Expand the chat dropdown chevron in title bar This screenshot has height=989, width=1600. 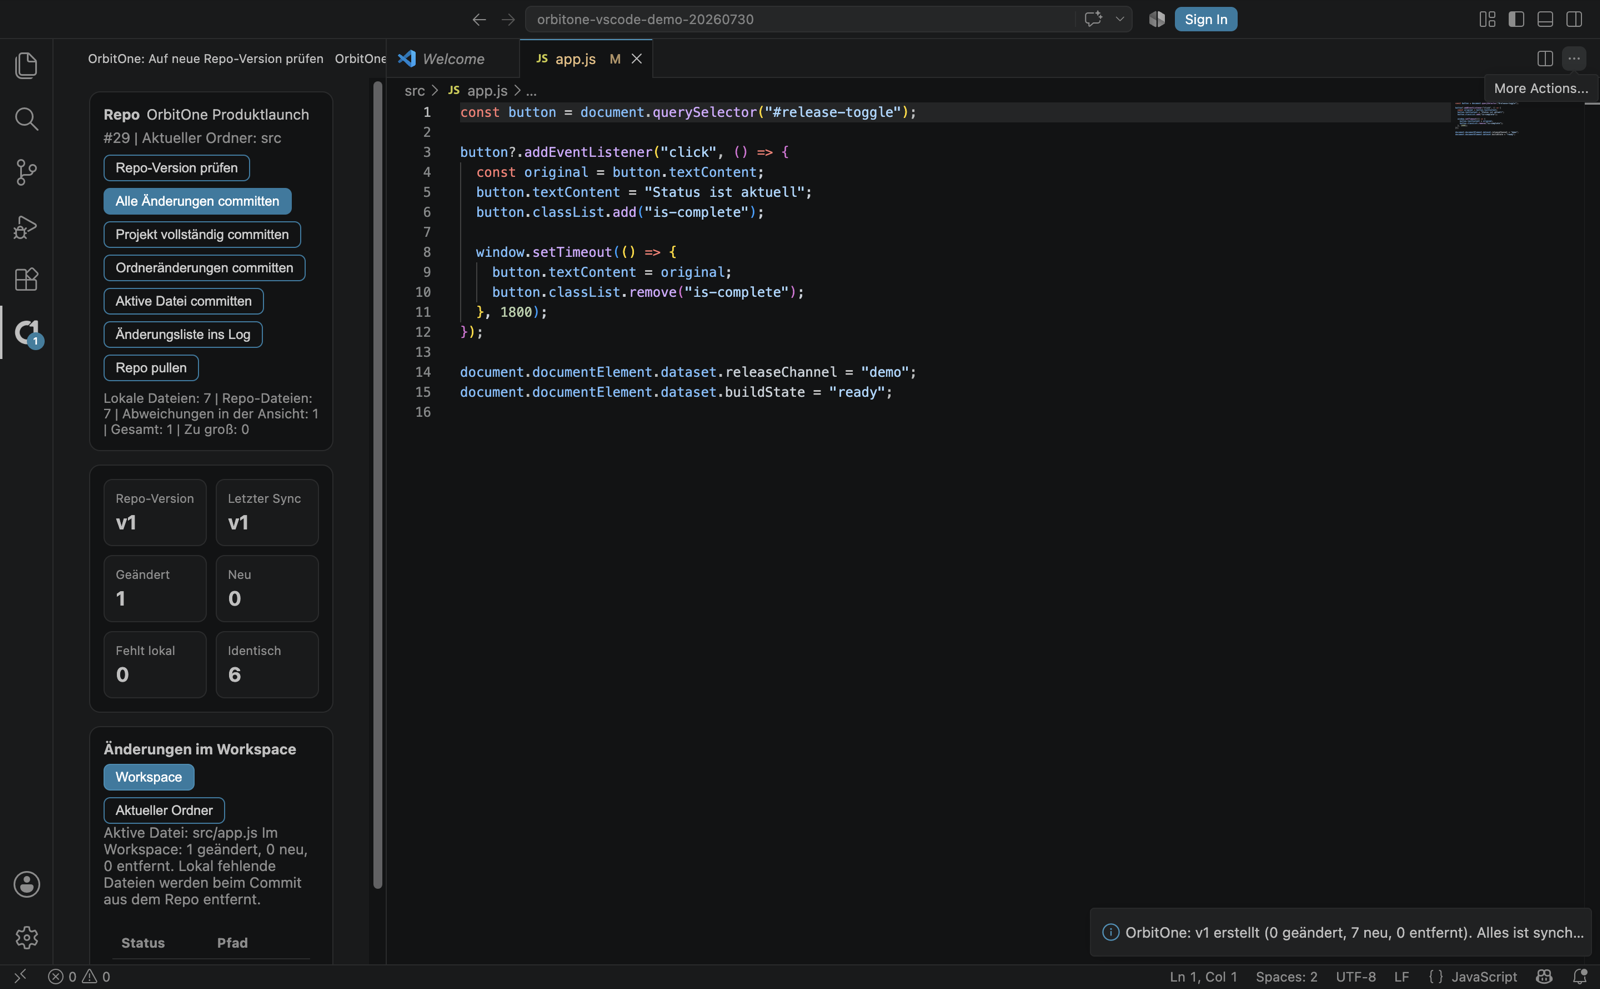(1120, 19)
